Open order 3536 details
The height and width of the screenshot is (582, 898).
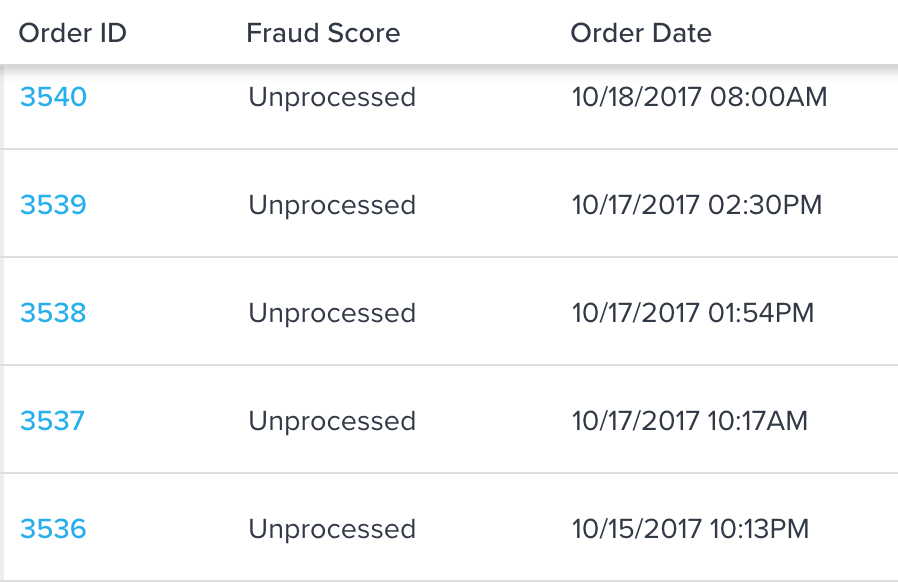[52, 529]
